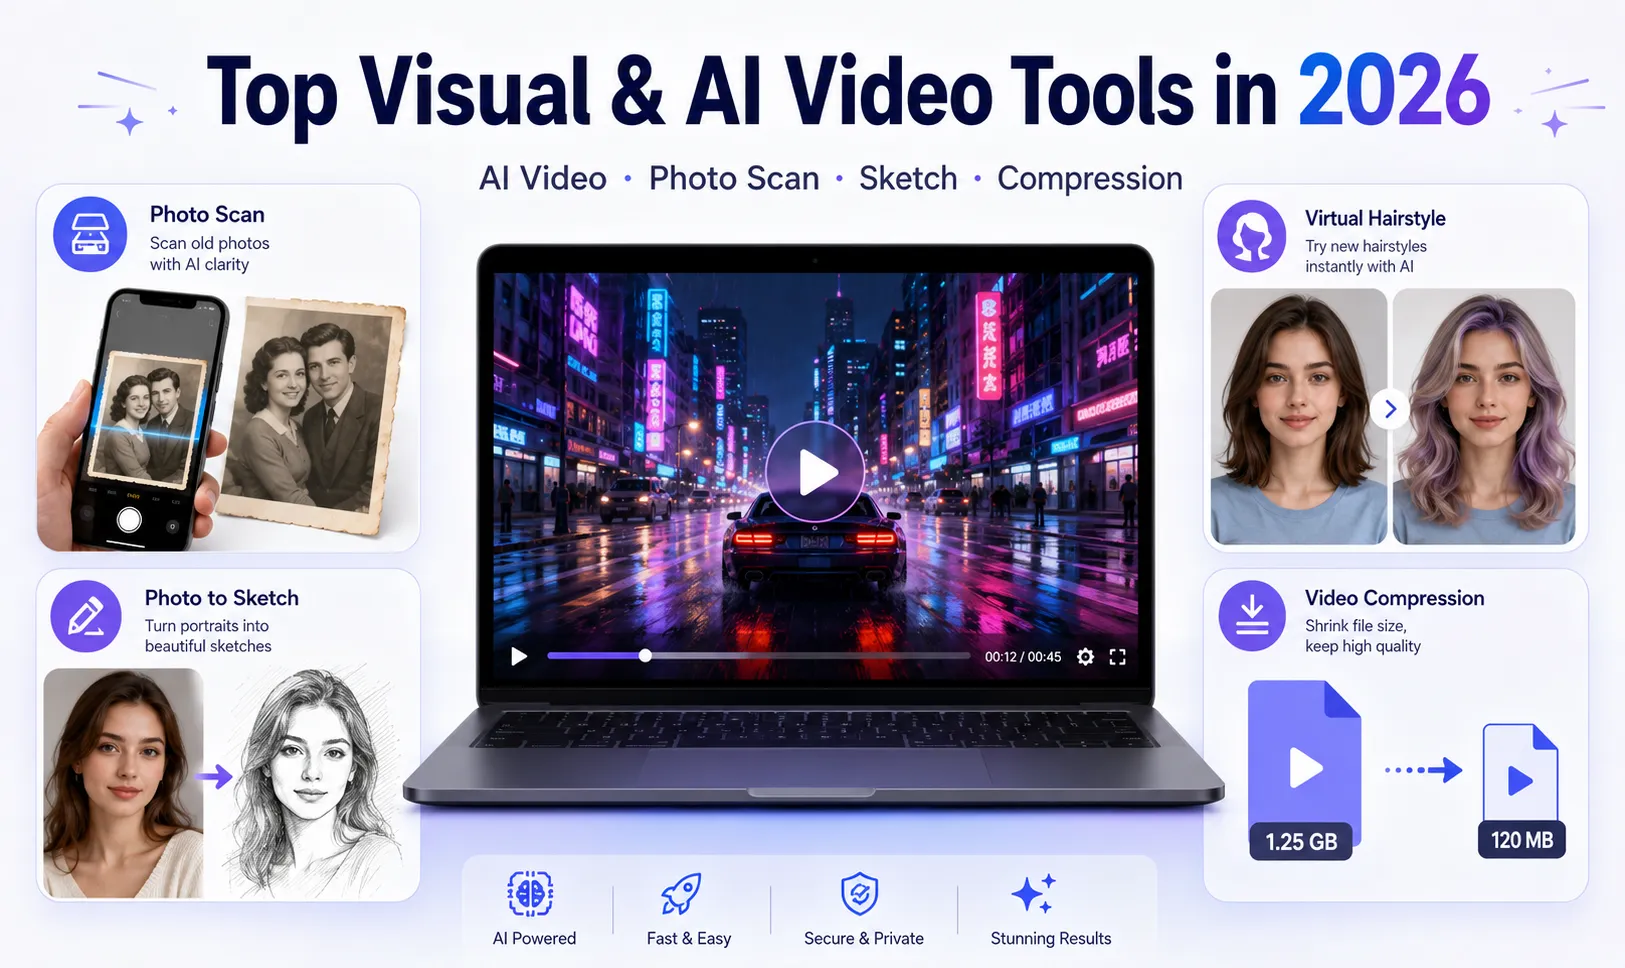Viewport: 1625px width, 968px height.
Task: Click the AI Powered label
Action: pos(534,938)
